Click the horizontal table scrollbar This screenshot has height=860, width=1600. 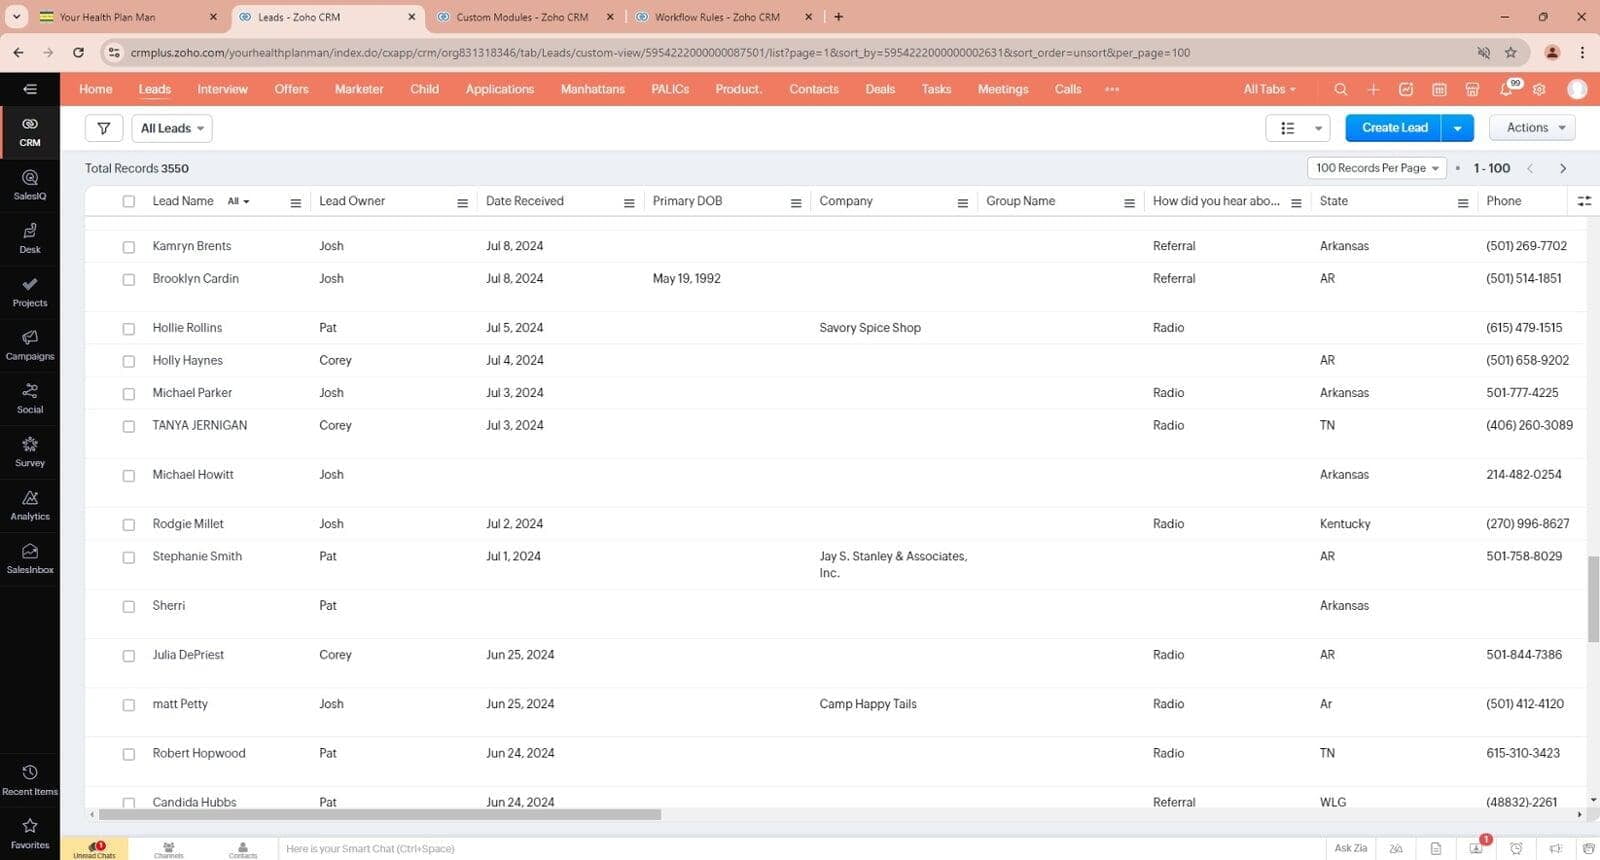[x=380, y=815]
